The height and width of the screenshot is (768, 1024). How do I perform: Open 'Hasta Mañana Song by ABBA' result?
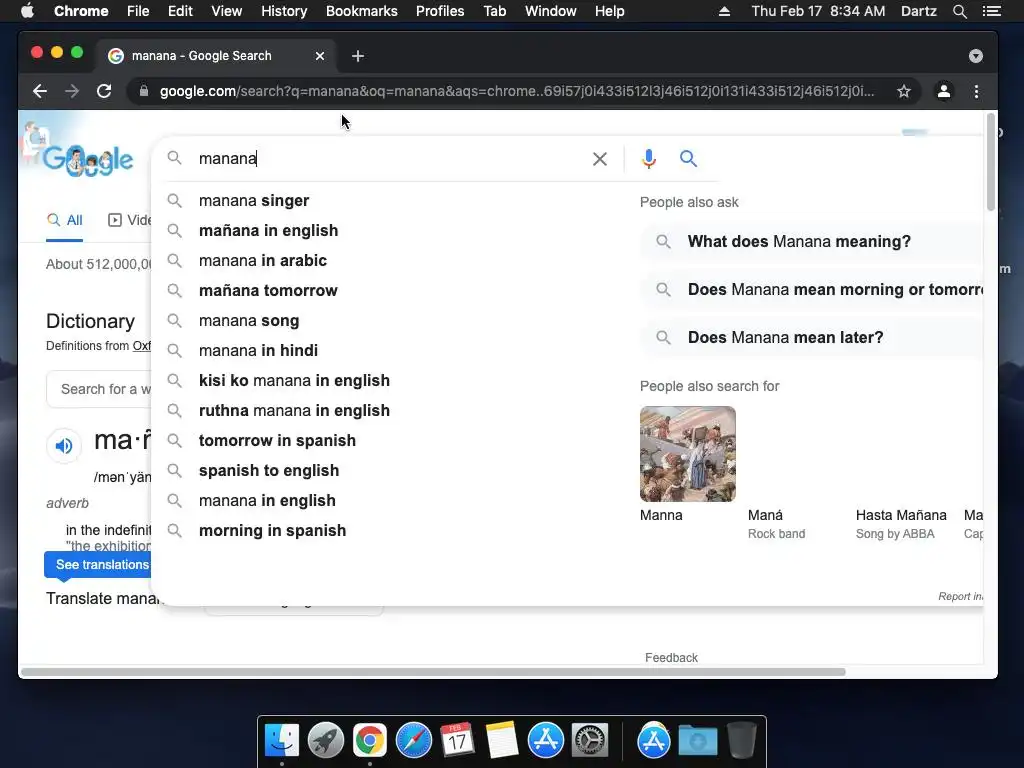[x=901, y=524]
